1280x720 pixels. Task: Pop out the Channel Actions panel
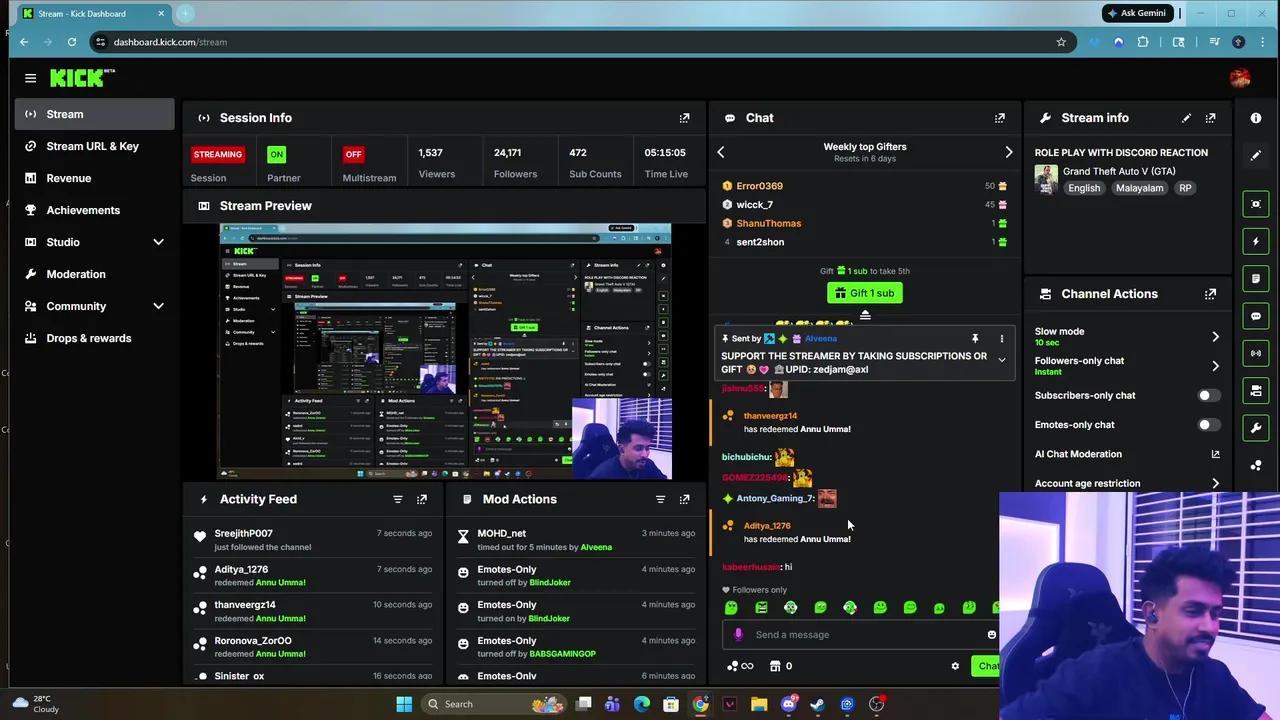(x=1210, y=294)
